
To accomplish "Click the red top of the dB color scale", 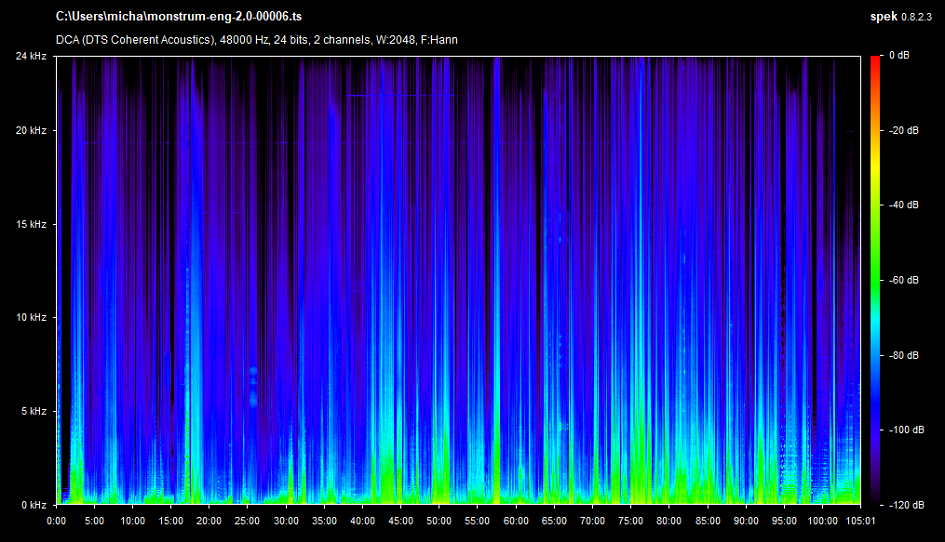I will coord(875,62).
